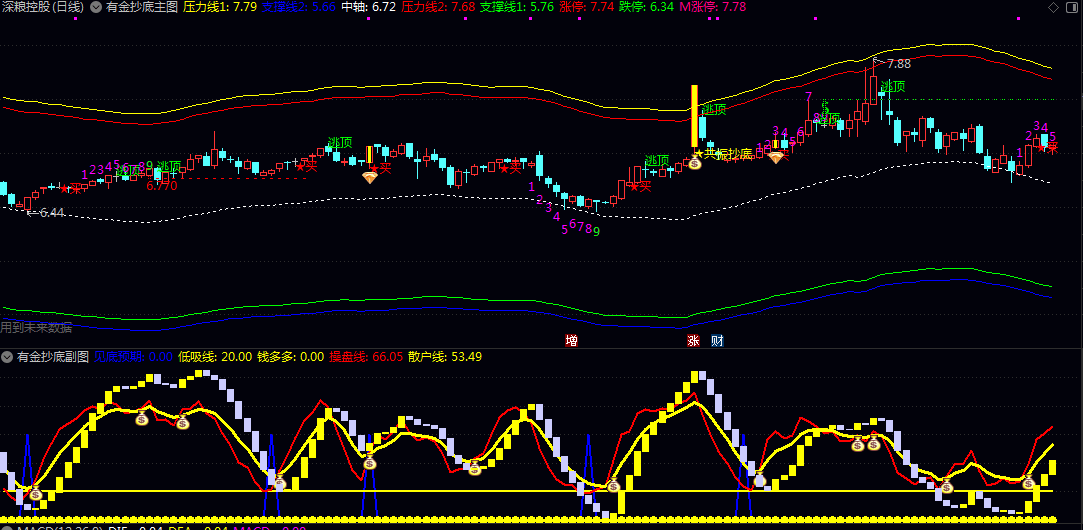Select the 压力线1: 7.79 legend value
The image size is (1083, 530).
(x=220, y=8)
